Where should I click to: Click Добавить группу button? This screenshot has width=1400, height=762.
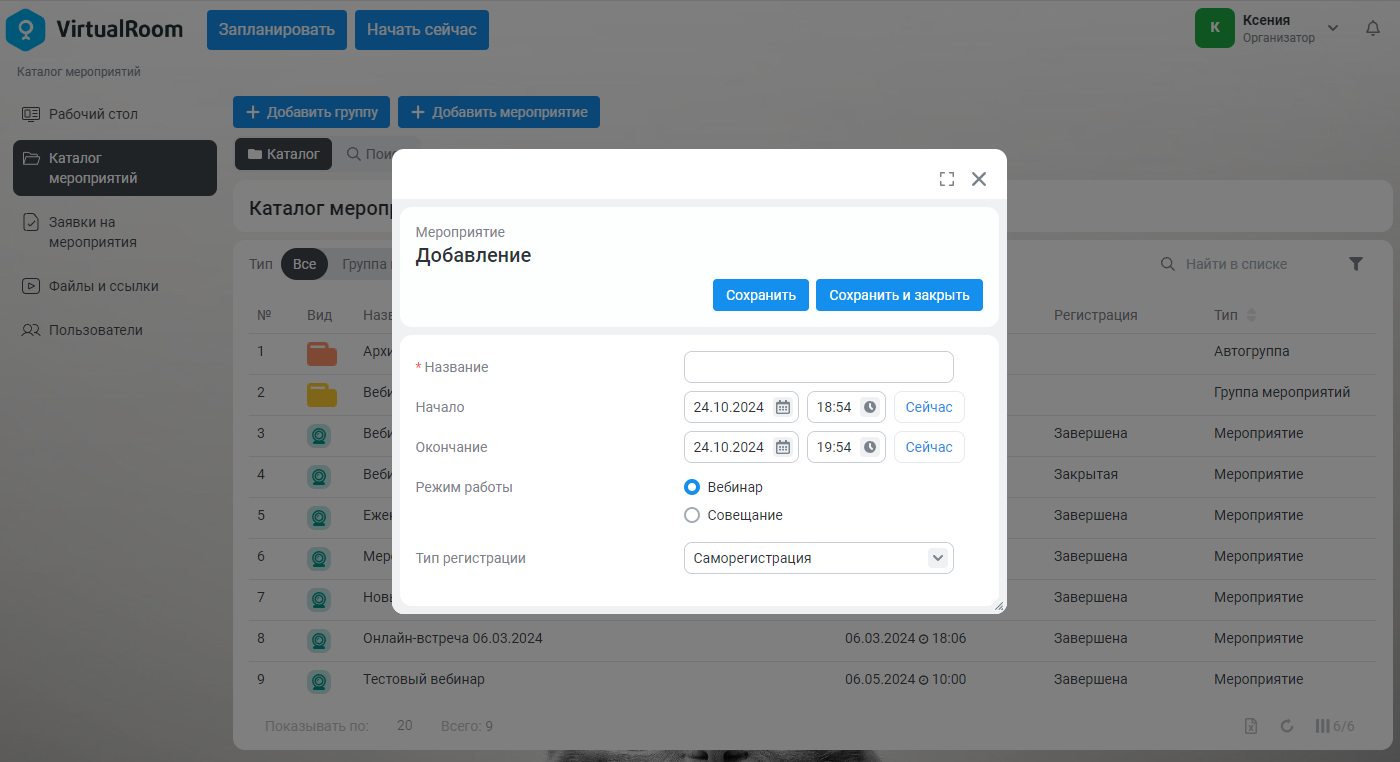pos(312,112)
